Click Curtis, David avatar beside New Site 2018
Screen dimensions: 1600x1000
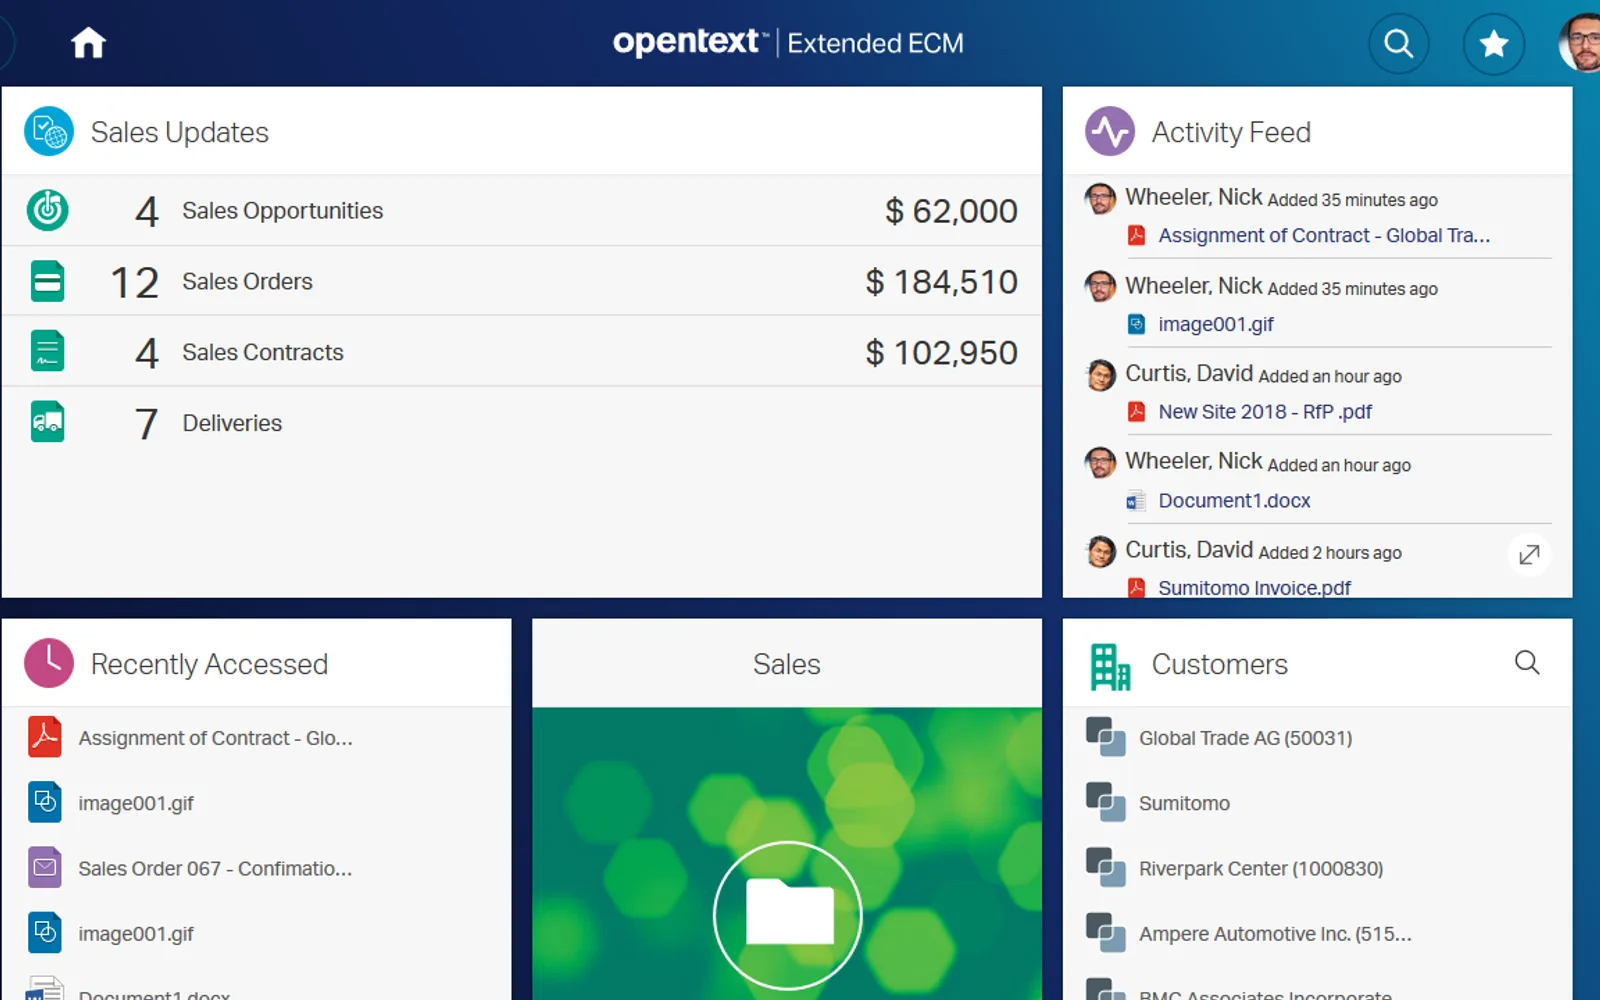click(x=1100, y=375)
